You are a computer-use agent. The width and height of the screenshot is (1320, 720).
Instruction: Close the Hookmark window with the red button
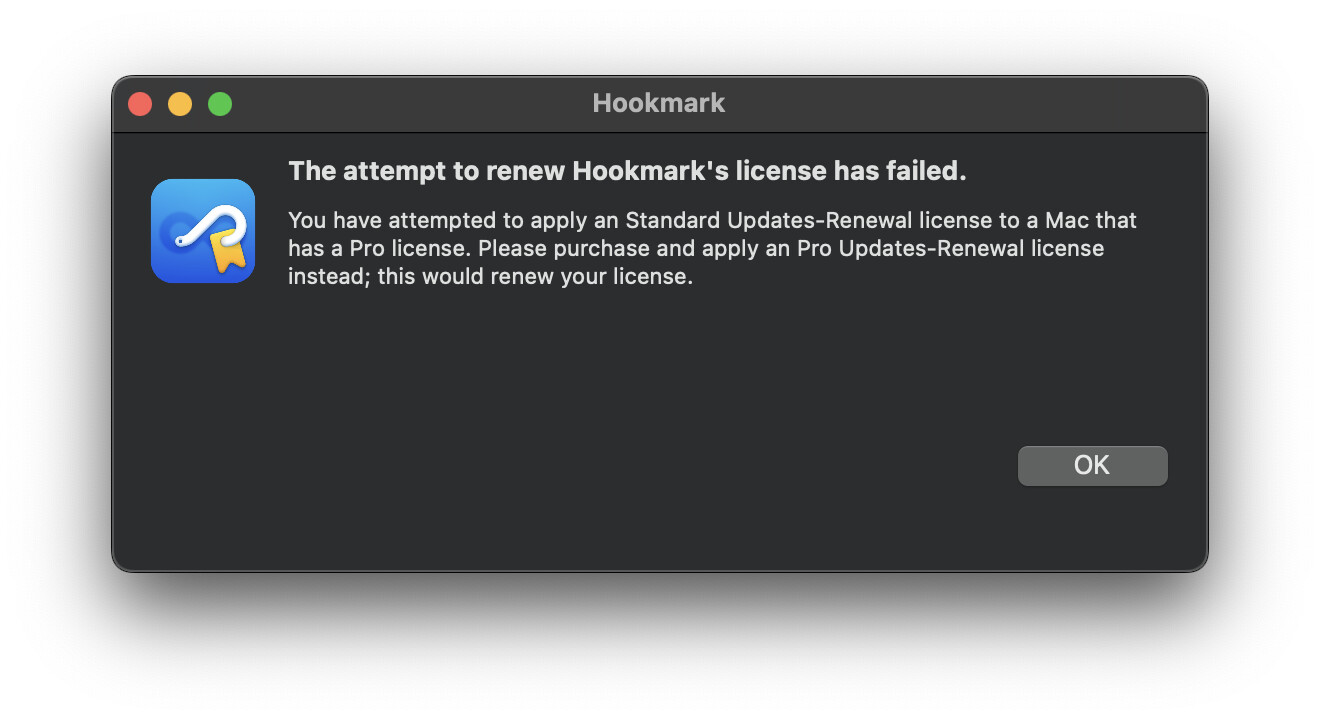coord(140,104)
